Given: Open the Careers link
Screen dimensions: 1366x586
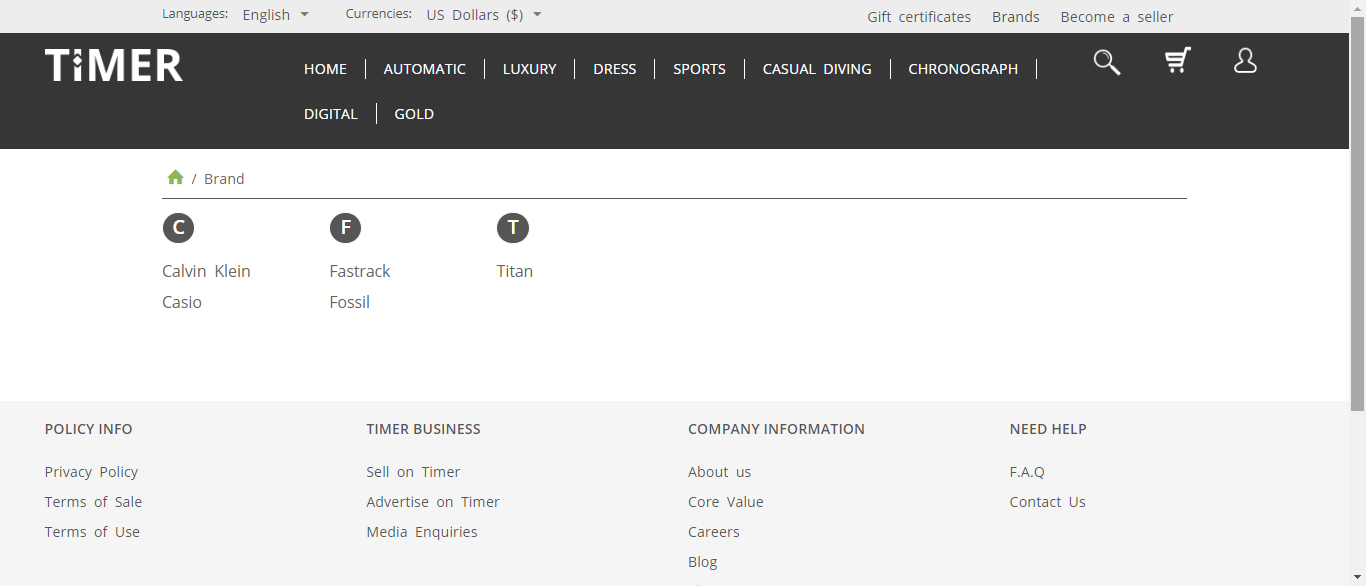Looking at the screenshot, I should coord(714,532).
